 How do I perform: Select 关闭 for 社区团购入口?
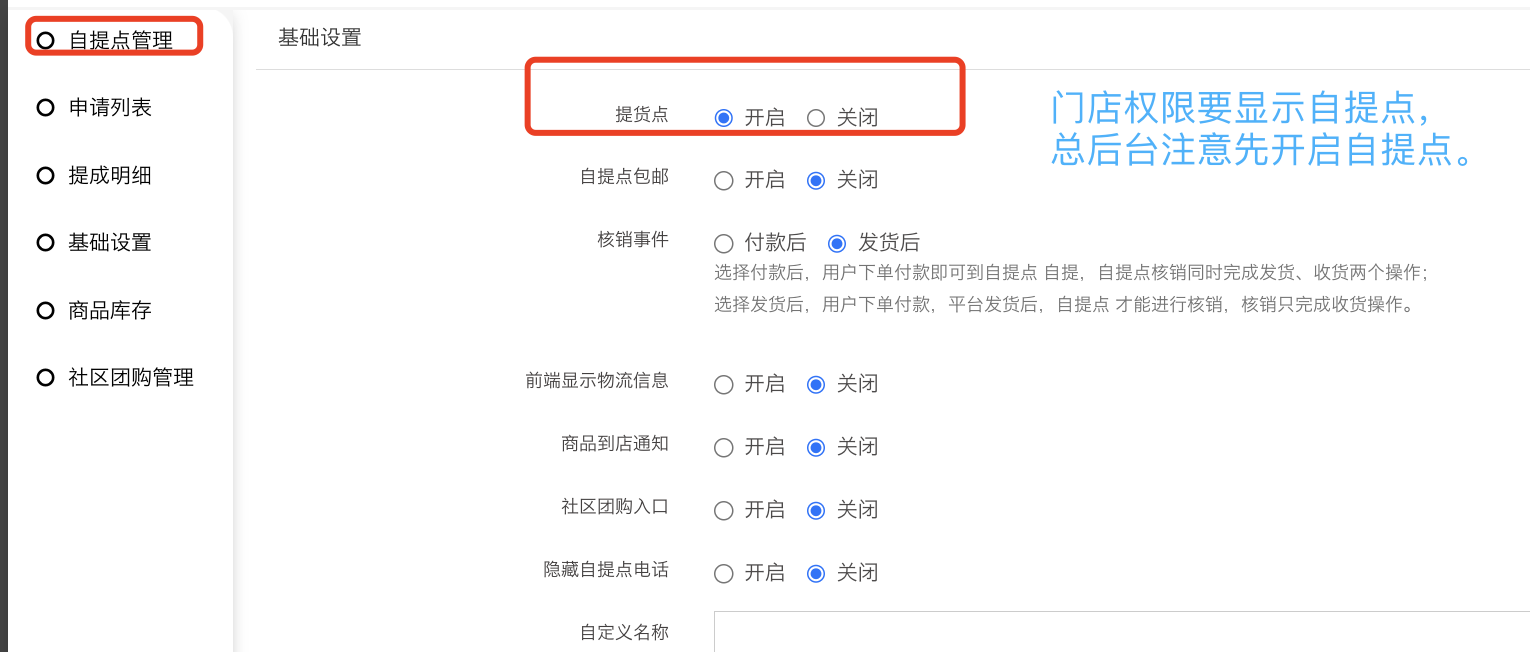816,511
